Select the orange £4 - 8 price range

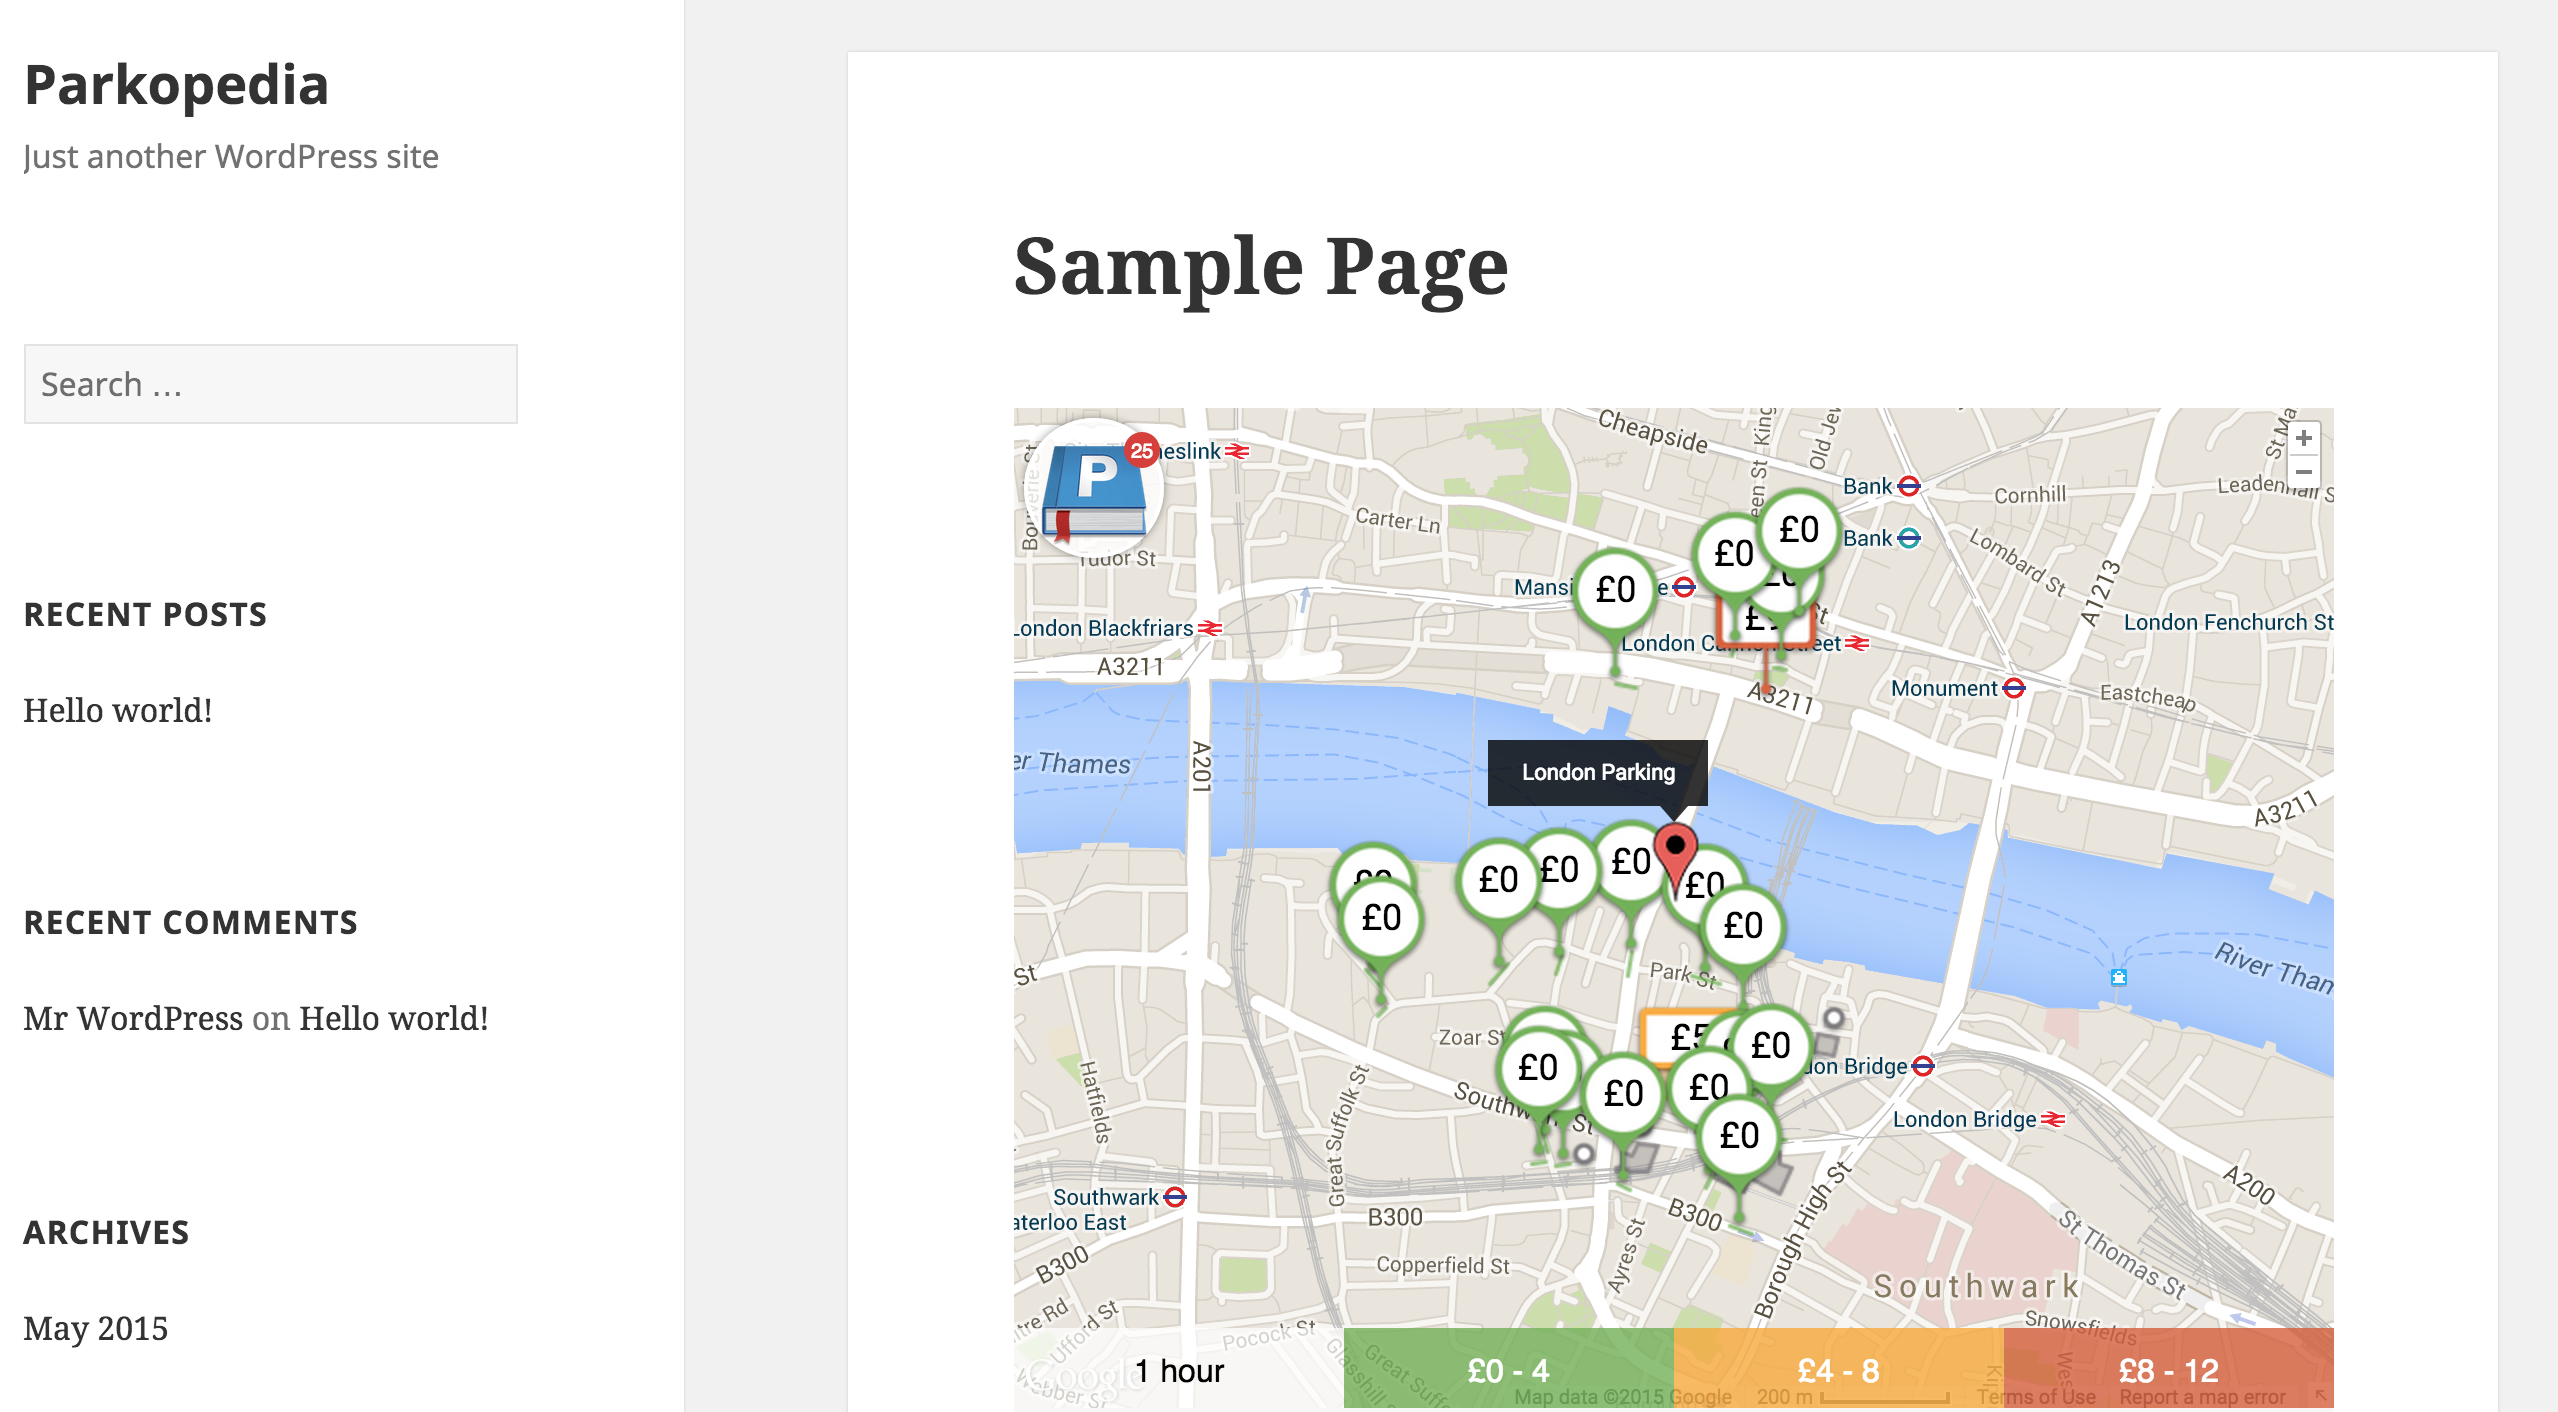(x=1839, y=1370)
